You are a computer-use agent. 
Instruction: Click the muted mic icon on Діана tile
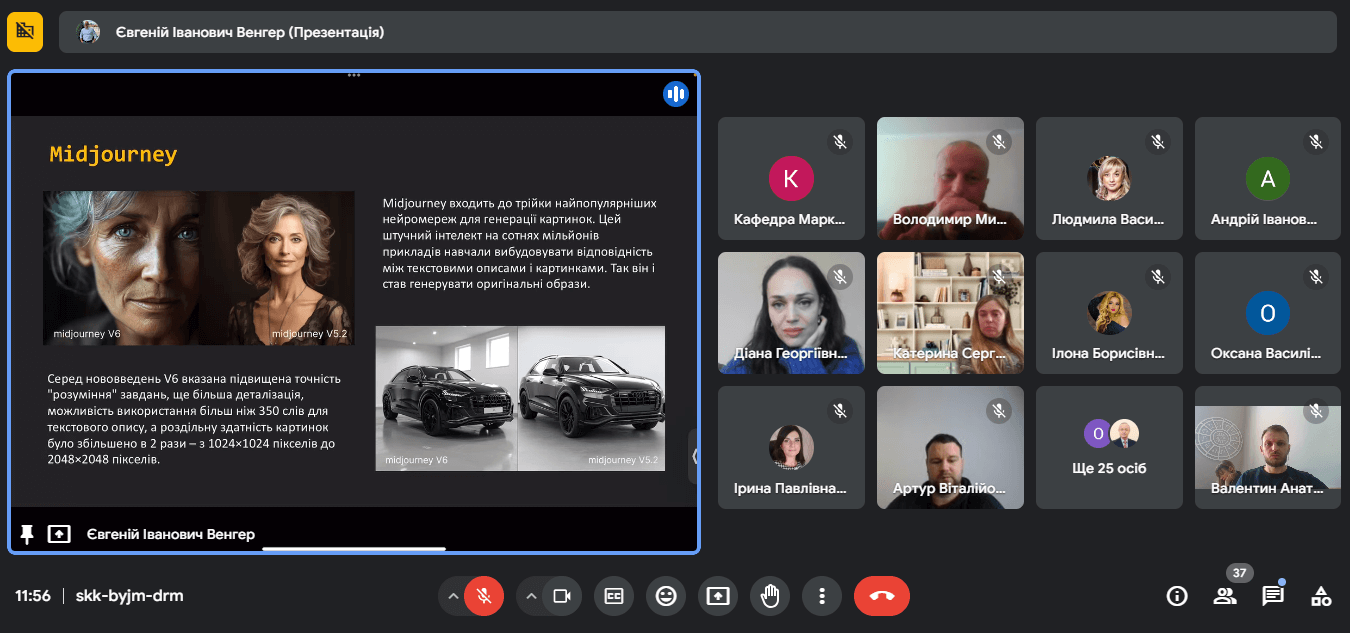(x=840, y=276)
